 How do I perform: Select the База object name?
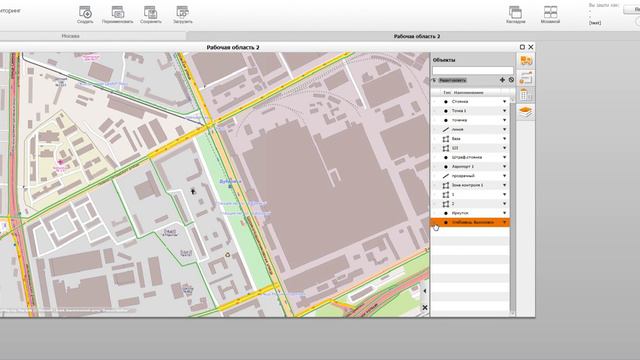click(x=456, y=139)
